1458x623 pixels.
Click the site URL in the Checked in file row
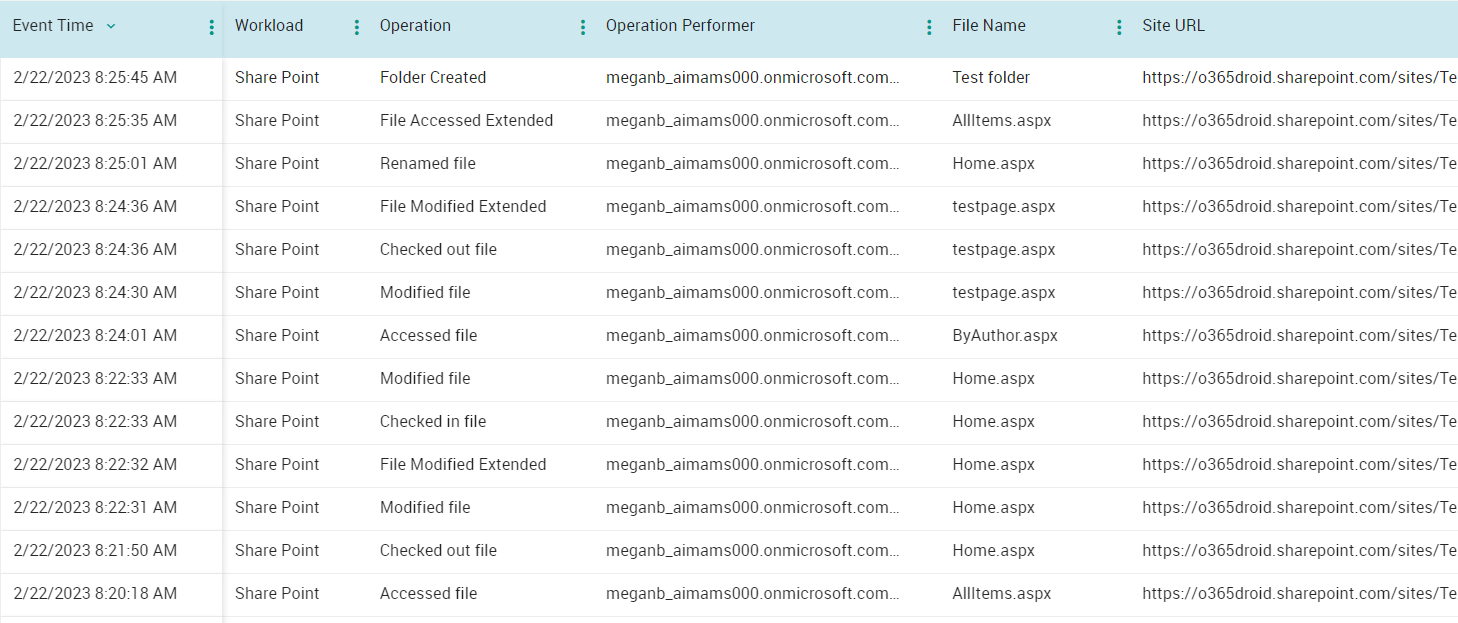(x=1299, y=422)
